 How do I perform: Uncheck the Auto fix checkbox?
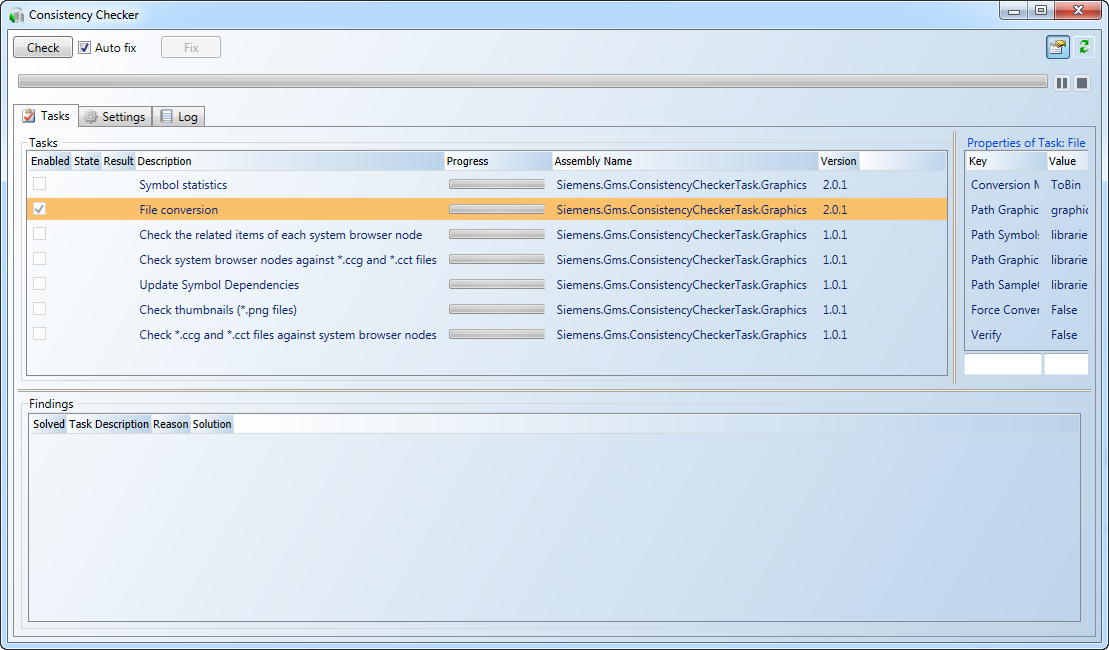point(85,47)
